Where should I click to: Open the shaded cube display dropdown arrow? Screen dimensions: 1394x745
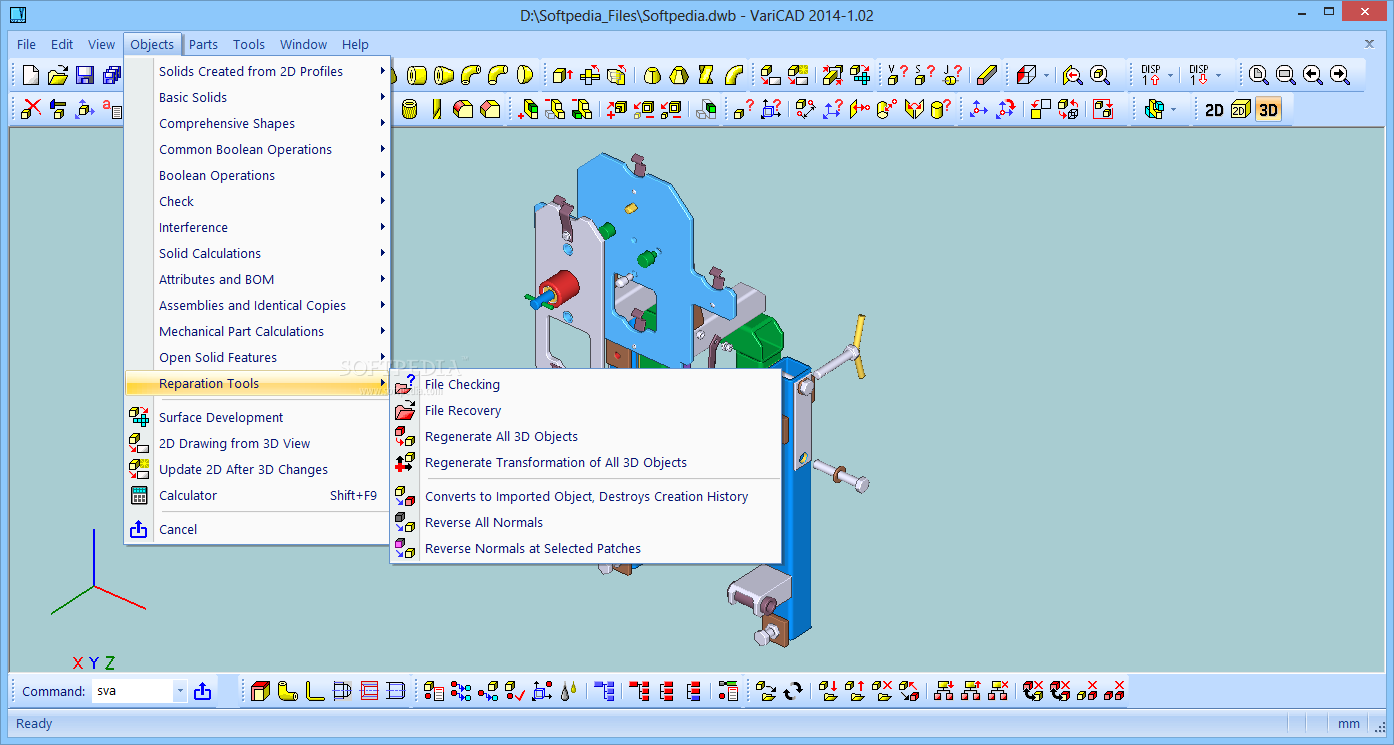point(1047,75)
